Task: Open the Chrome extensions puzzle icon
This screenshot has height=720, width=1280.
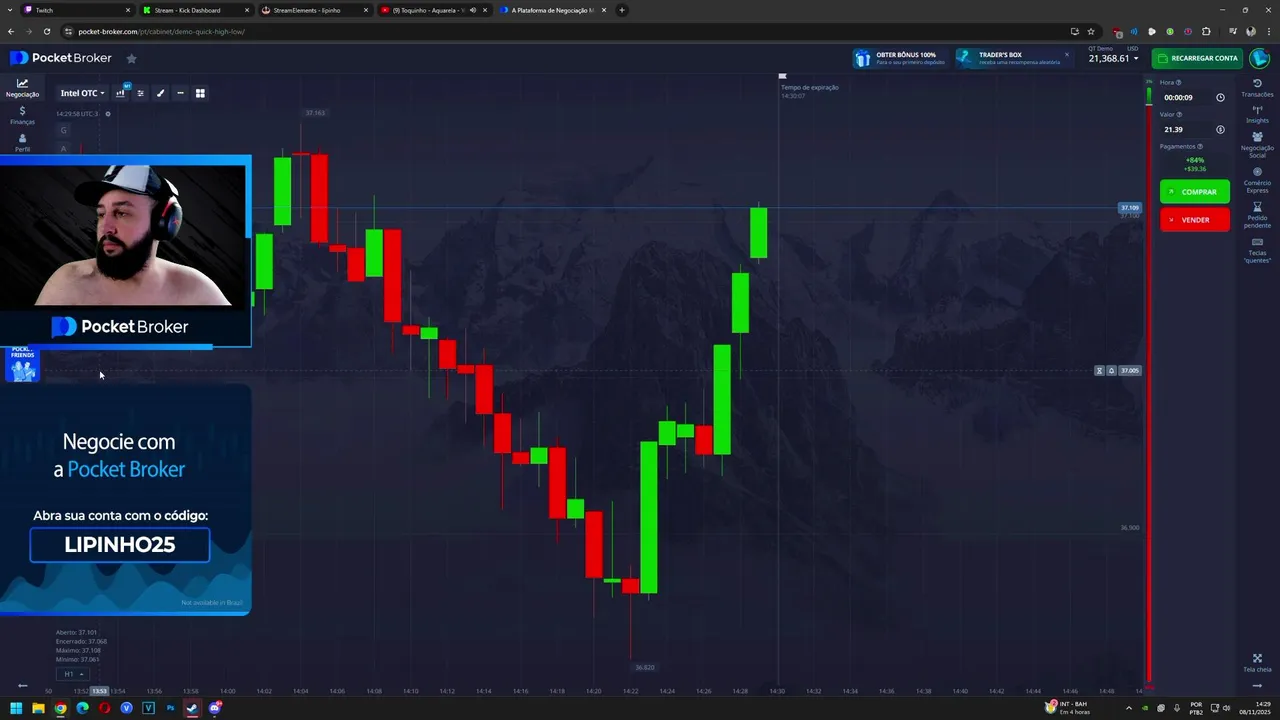Action: [x=1206, y=31]
